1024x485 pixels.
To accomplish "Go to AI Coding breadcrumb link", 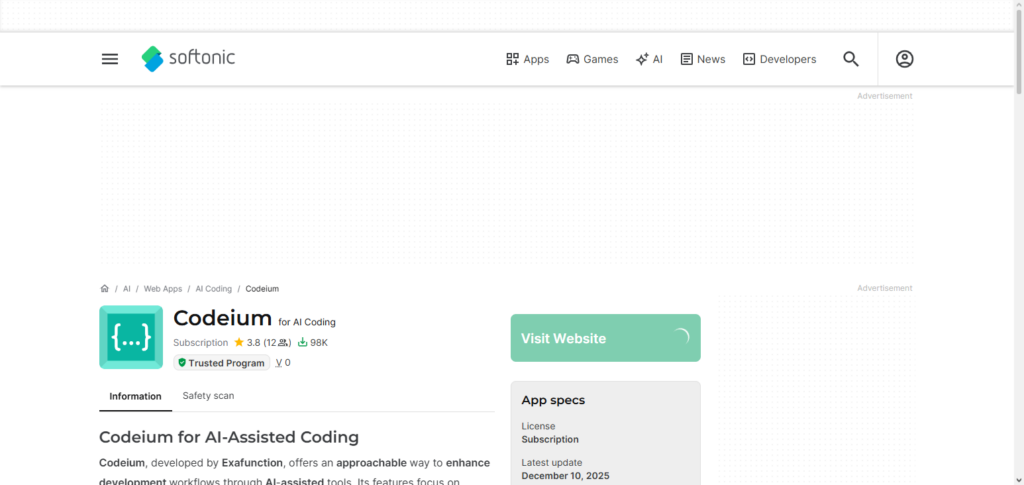I will pos(214,289).
